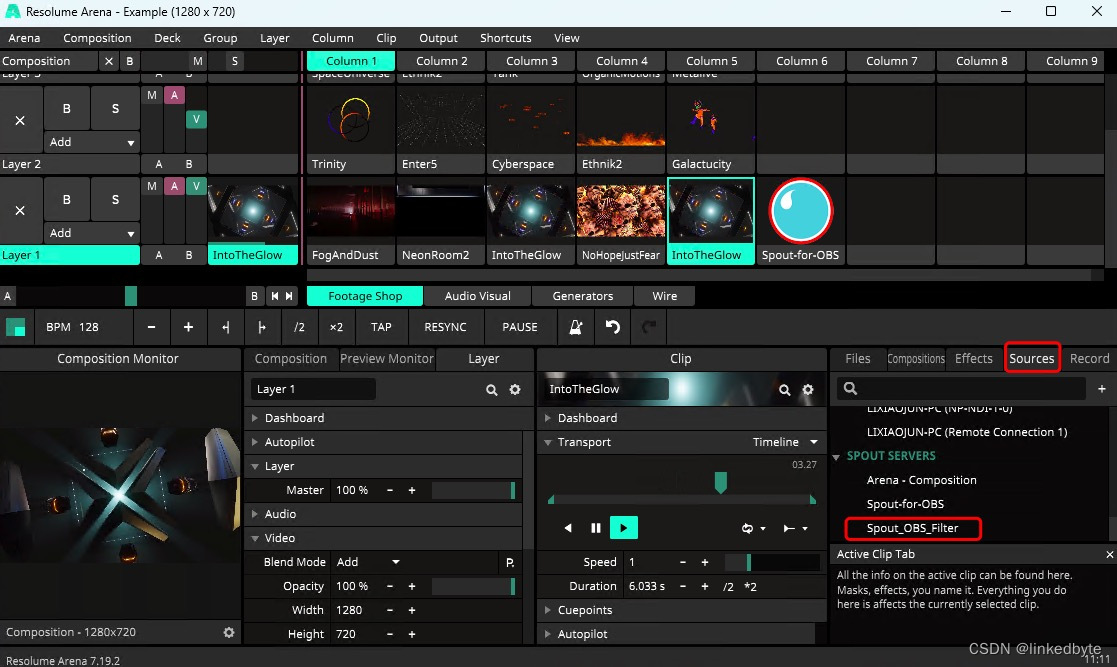Double the BPM with ×2
Viewport: 1117px width, 667px height.
336,327
